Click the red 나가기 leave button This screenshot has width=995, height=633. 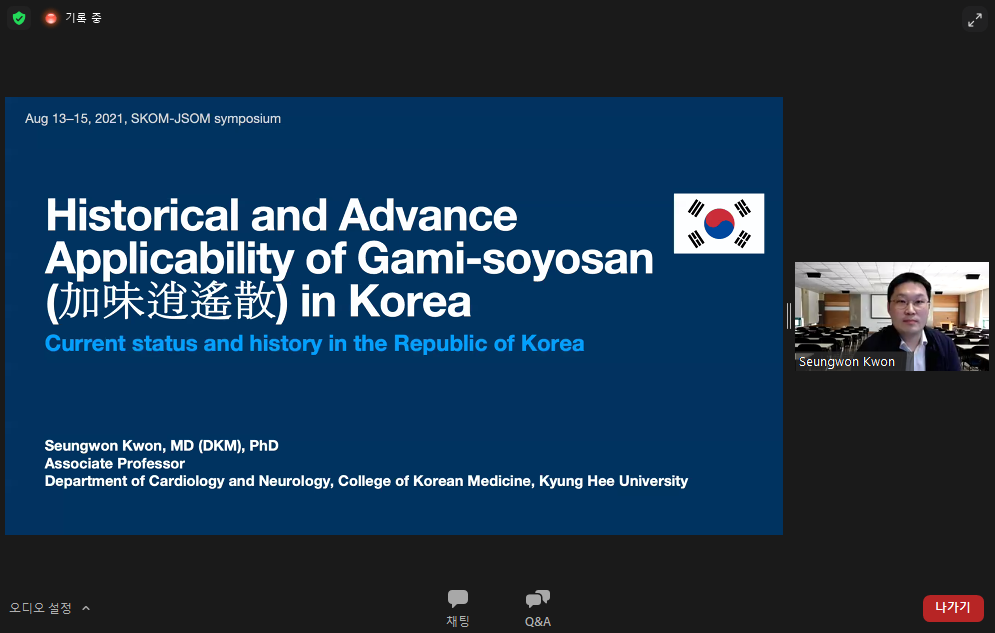[x=952, y=607]
